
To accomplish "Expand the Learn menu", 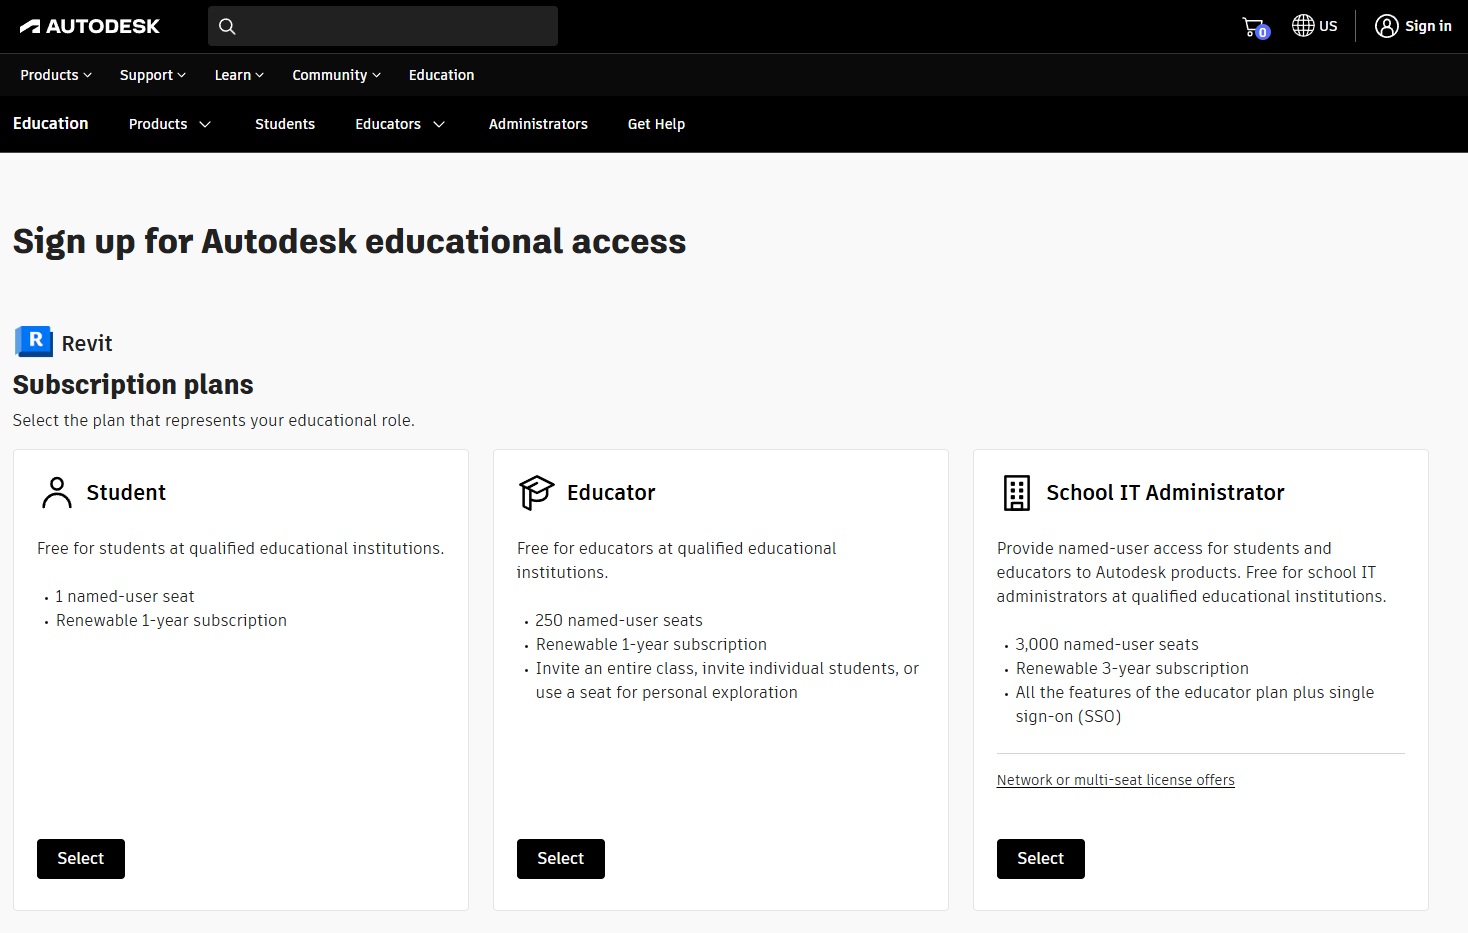I will pos(239,75).
